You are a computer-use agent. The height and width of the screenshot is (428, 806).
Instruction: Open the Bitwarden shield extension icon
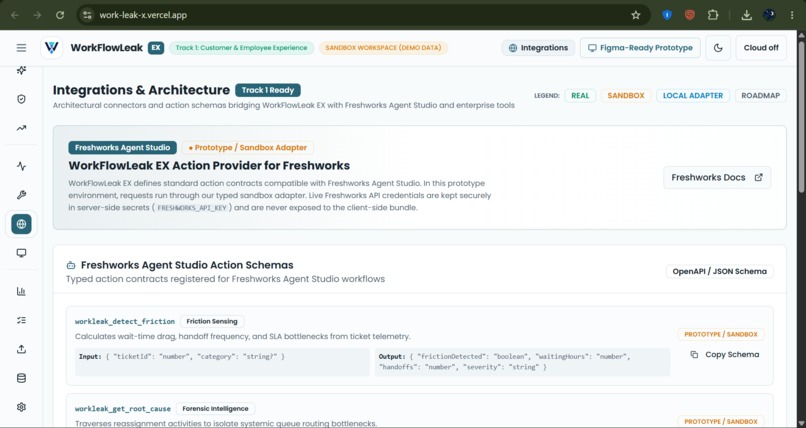click(667, 15)
